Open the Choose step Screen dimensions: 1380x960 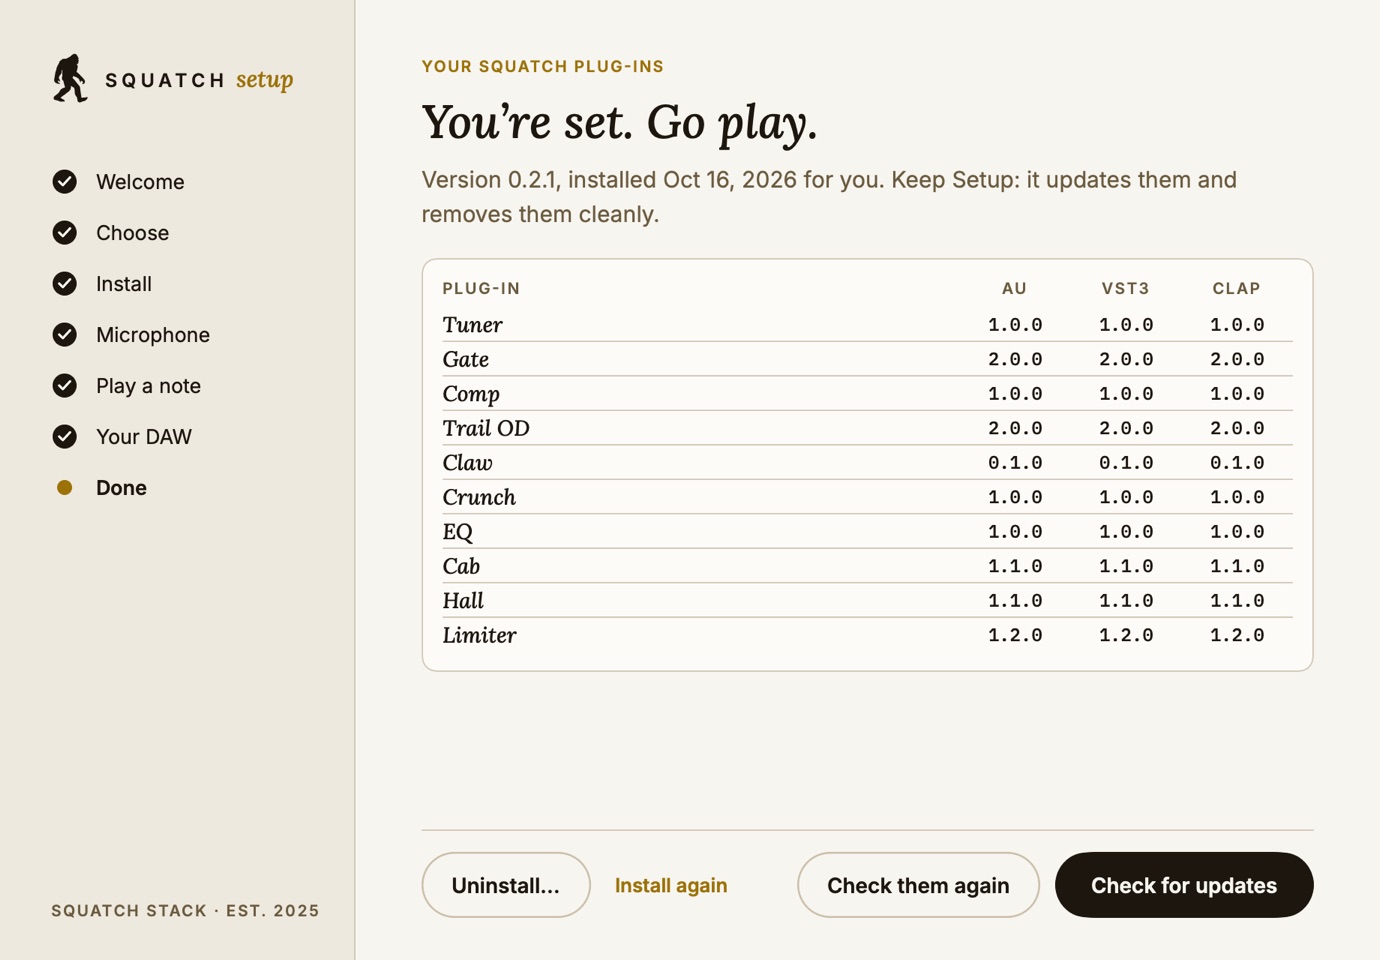coord(132,233)
